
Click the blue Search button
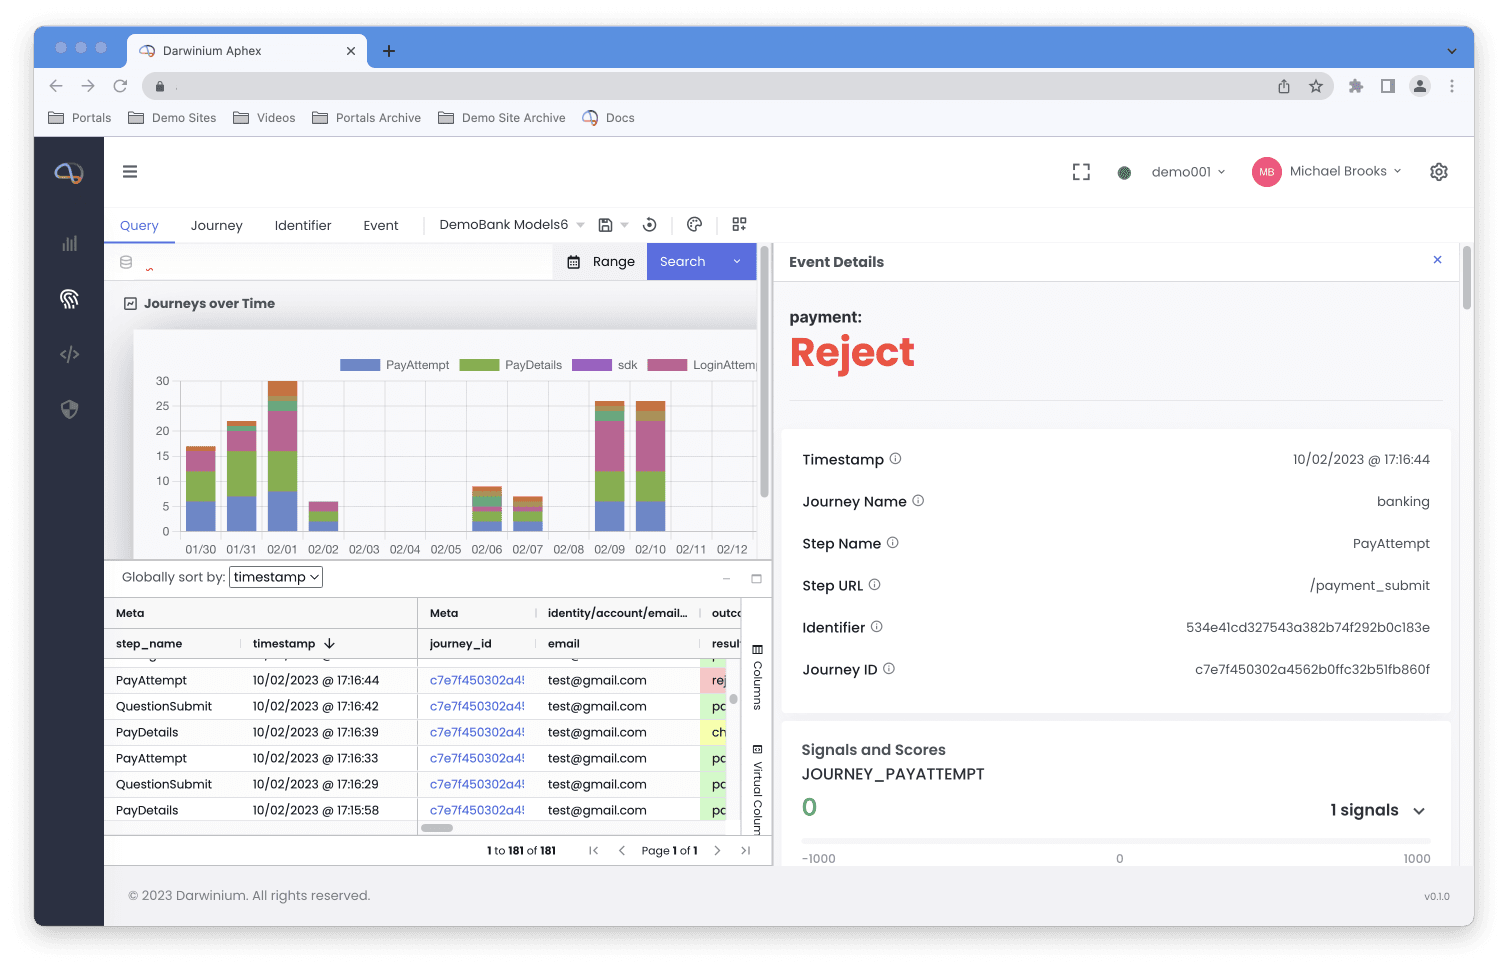tap(683, 262)
